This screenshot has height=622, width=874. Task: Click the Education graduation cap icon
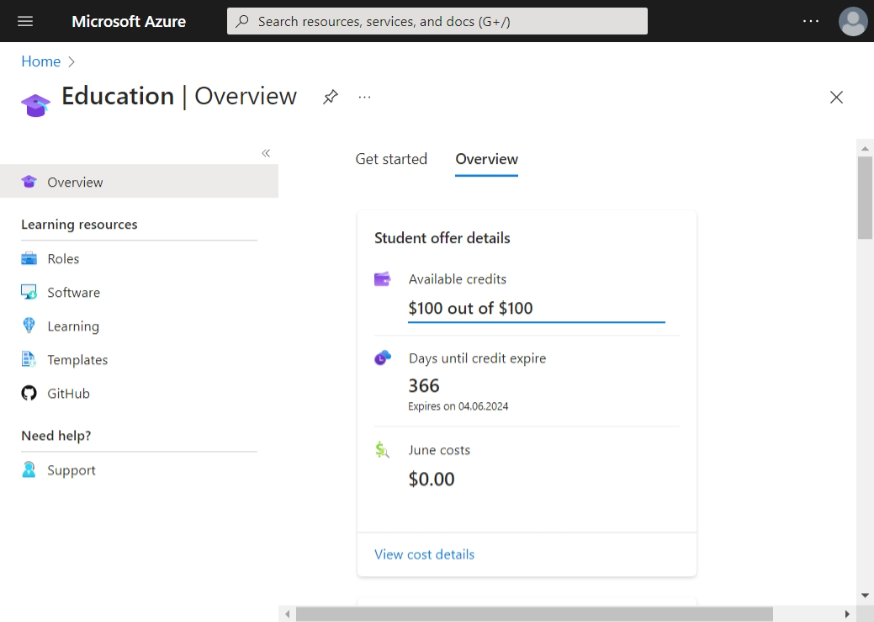pyautogui.click(x=36, y=105)
